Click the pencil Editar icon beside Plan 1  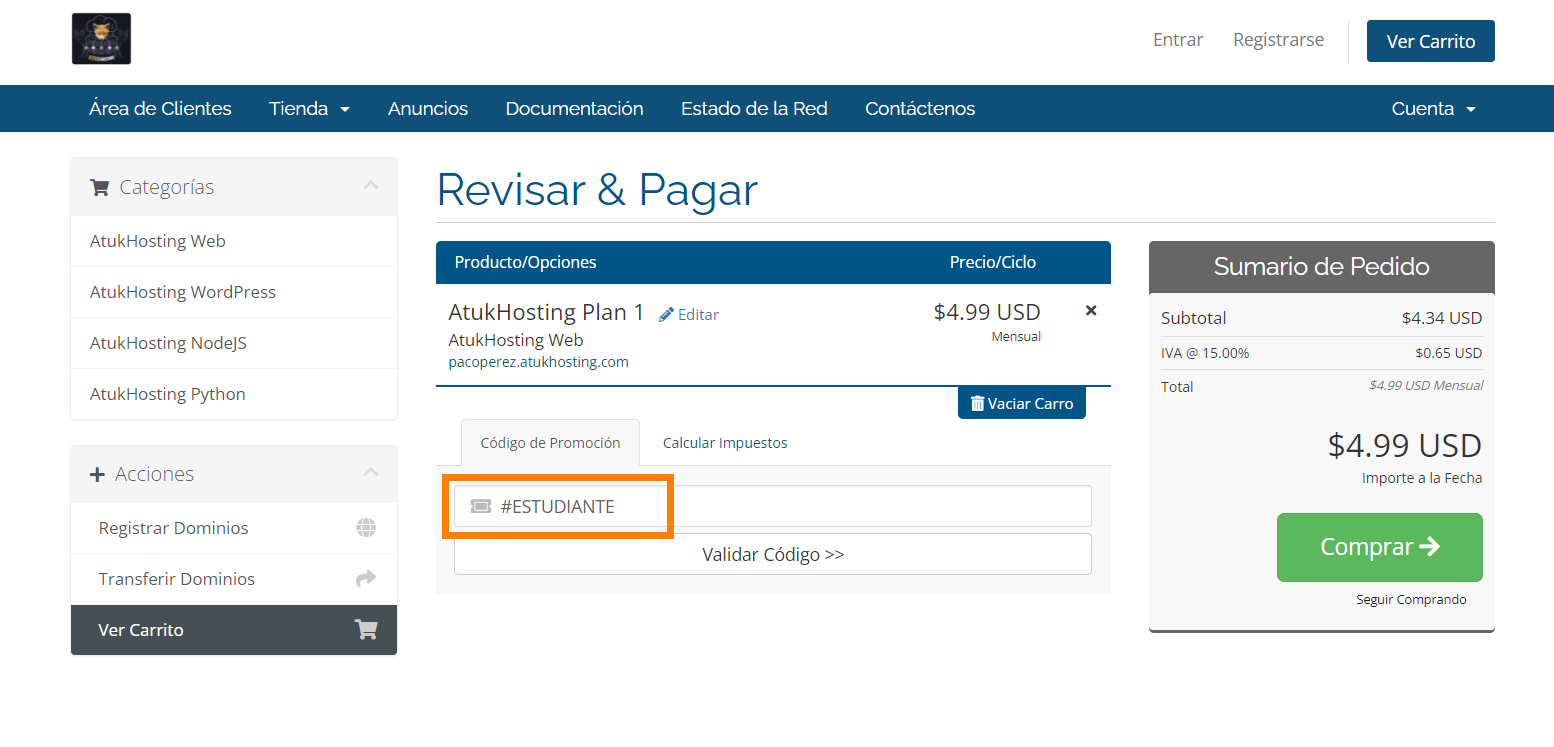(x=667, y=315)
